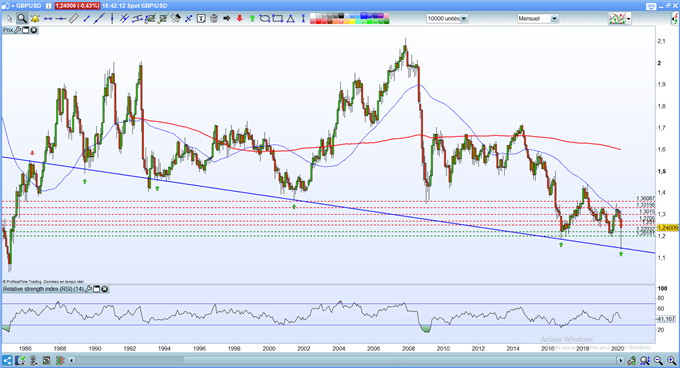The width and height of the screenshot is (680, 368).
Task: Insert a red down arrow marker
Action: coord(239,19)
